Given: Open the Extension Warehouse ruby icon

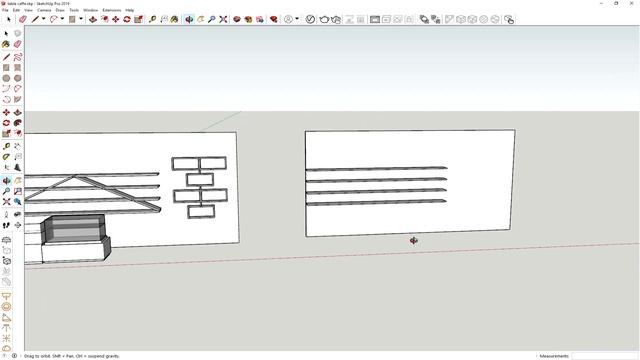Looking at the screenshot, I should [273, 19].
